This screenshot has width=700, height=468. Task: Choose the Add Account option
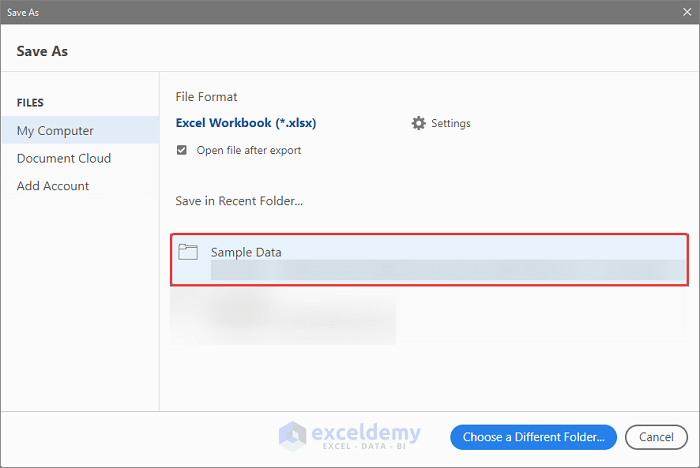[x=53, y=186]
